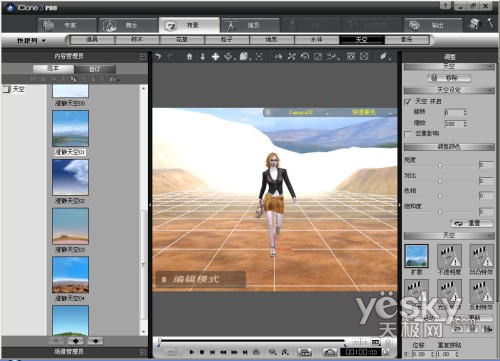The image size is (500, 361).
Task: Select the rotate object tool icon
Action: (305, 57)
